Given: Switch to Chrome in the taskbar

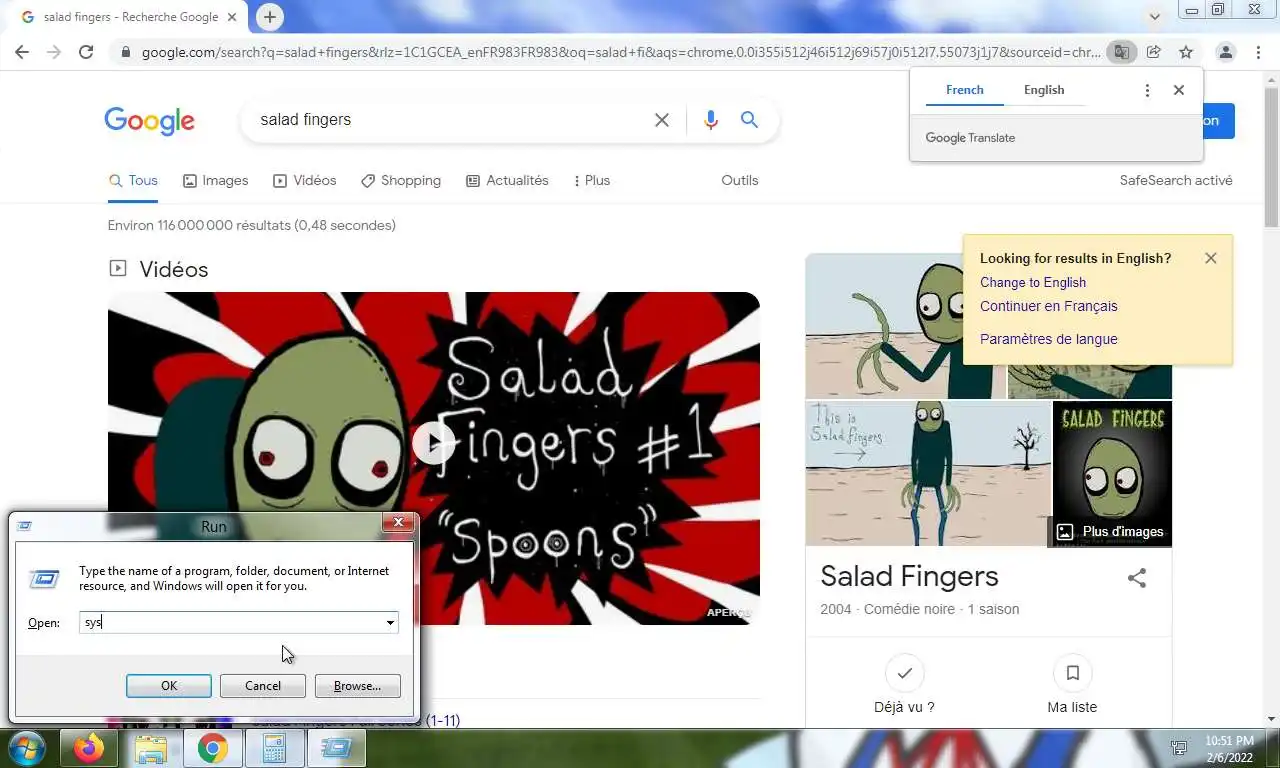Looking at the screenshot, I should [212, 748].
